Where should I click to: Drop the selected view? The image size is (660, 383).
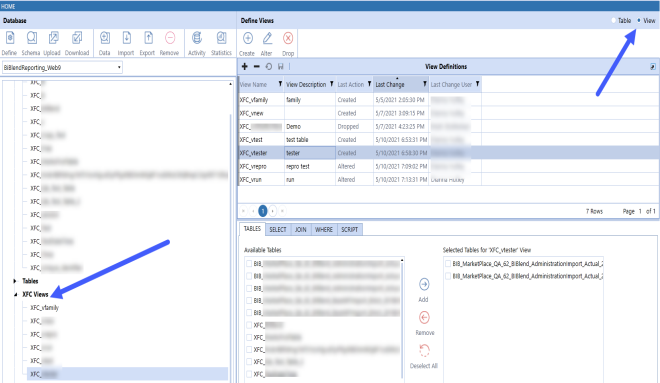[x=288, y=38]
